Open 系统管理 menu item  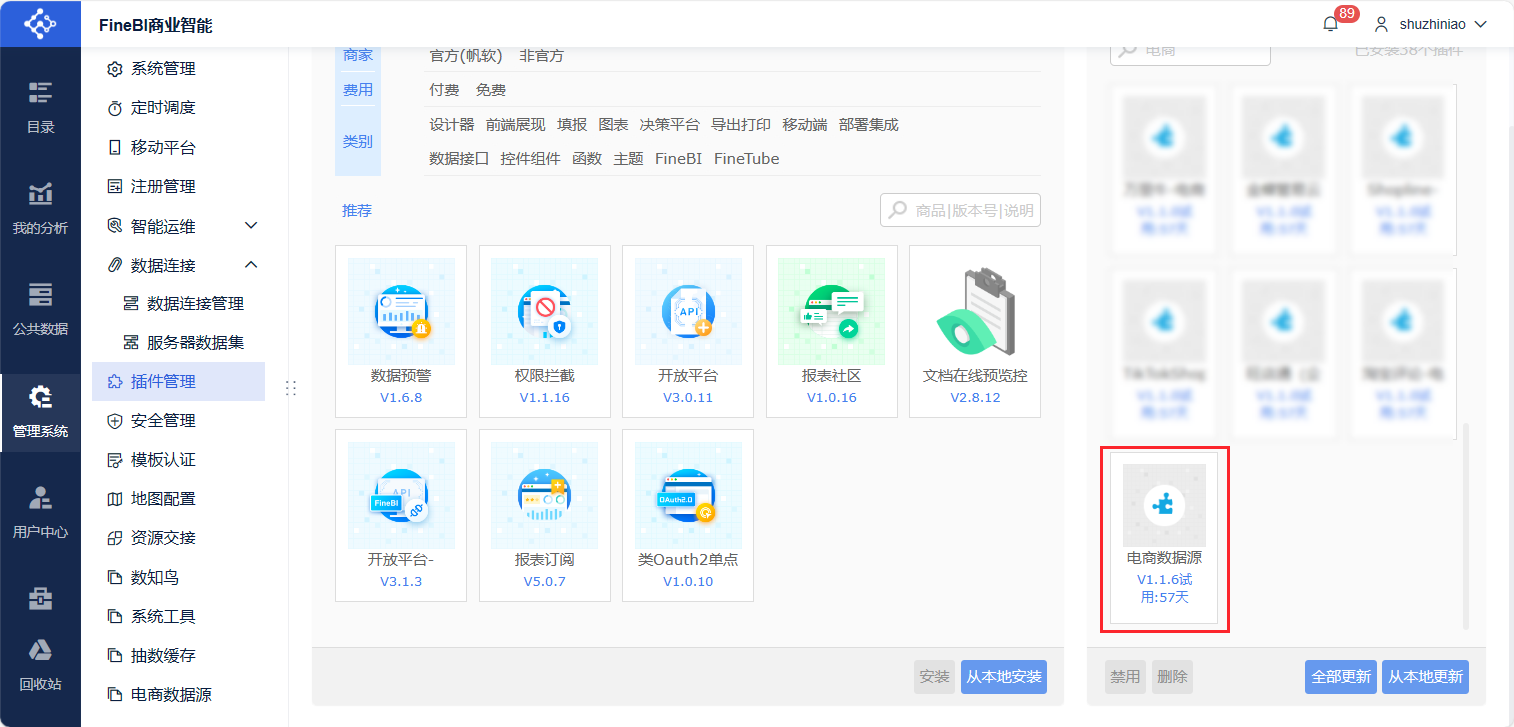tap(178, 69)
